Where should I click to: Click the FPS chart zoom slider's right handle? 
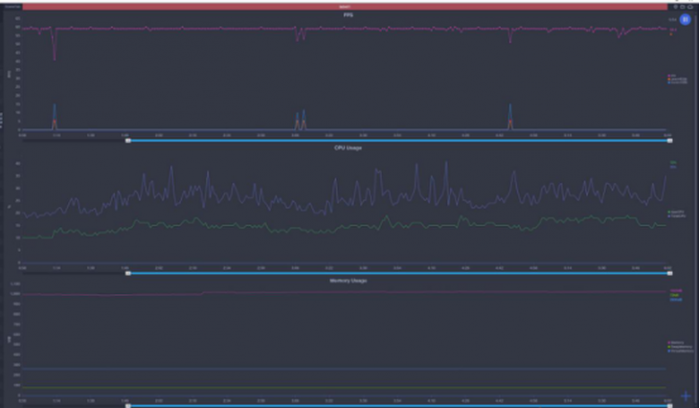pos(669,140)
